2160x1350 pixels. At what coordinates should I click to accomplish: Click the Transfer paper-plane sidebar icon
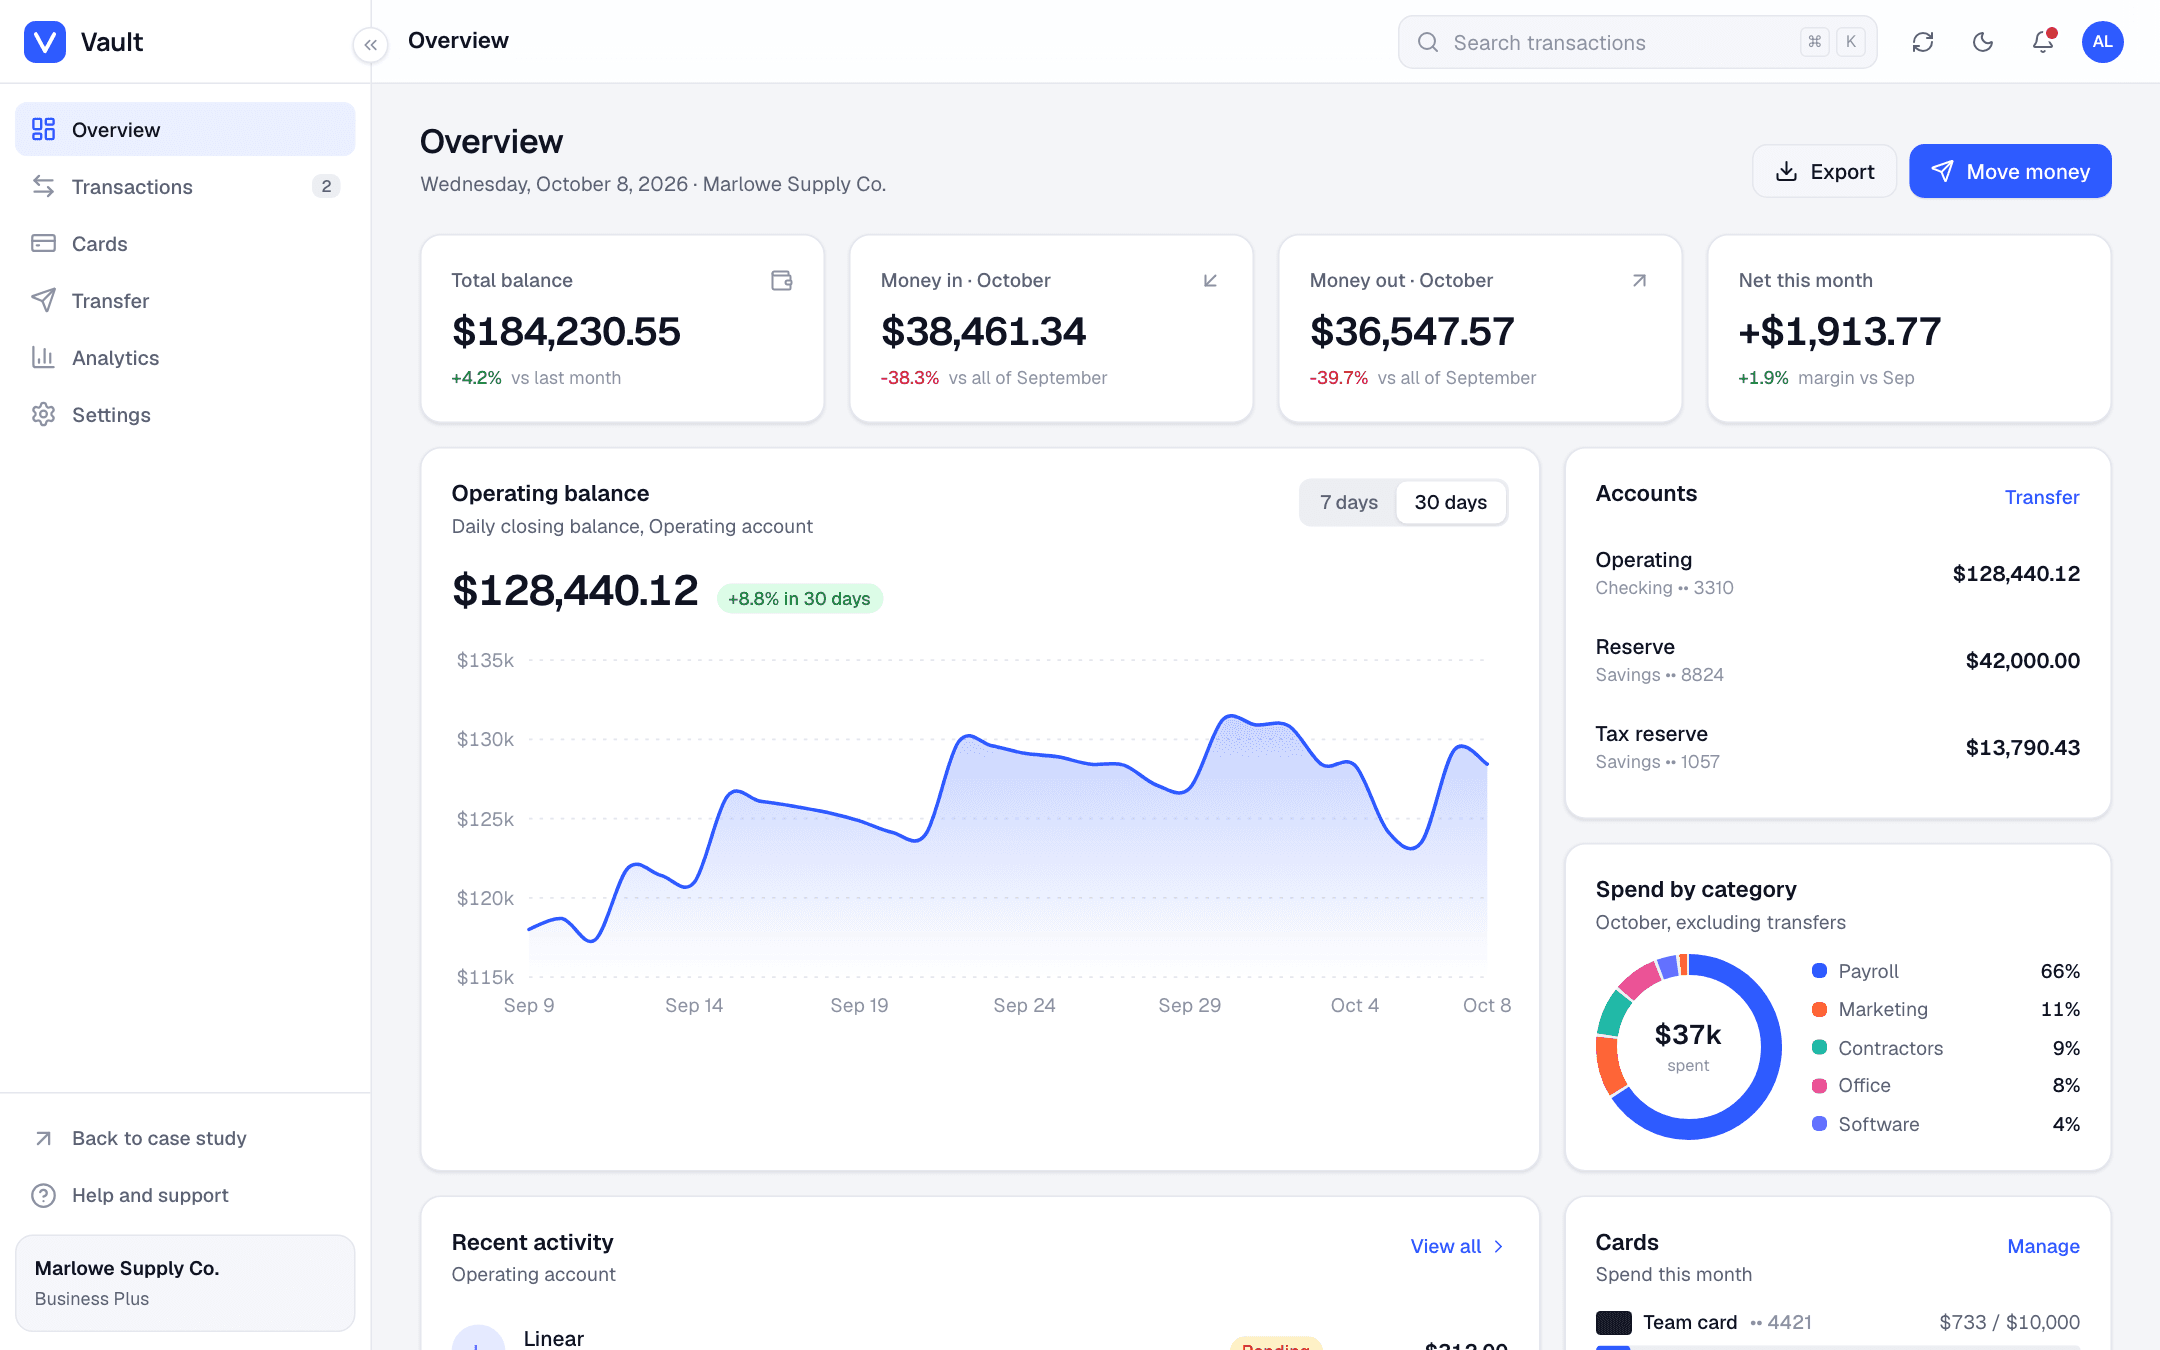[43, 300]
